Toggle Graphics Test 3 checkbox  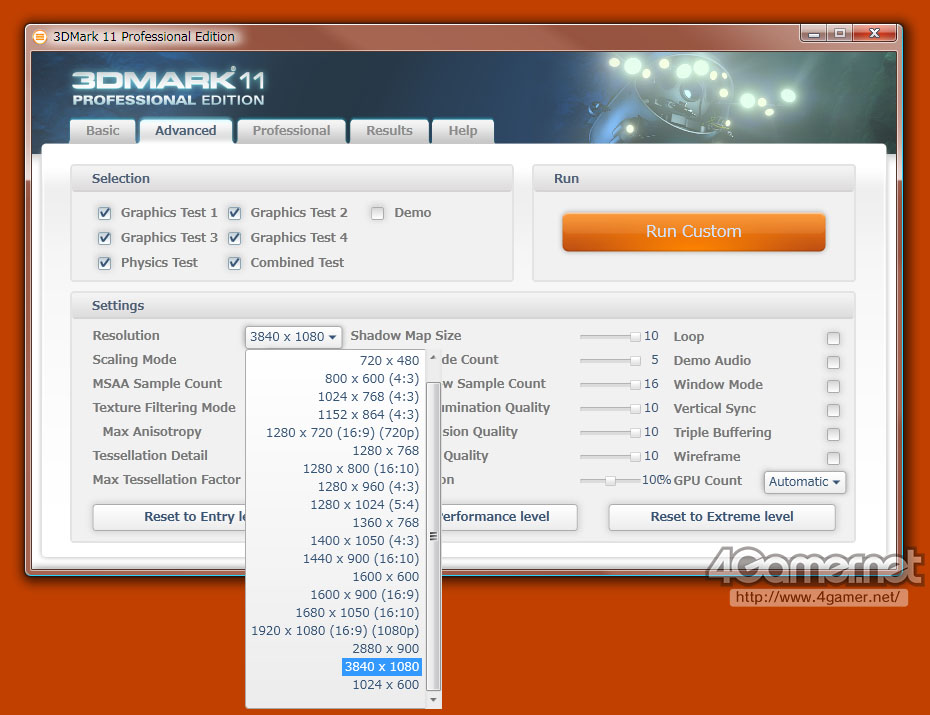click(x=104, y=238)
